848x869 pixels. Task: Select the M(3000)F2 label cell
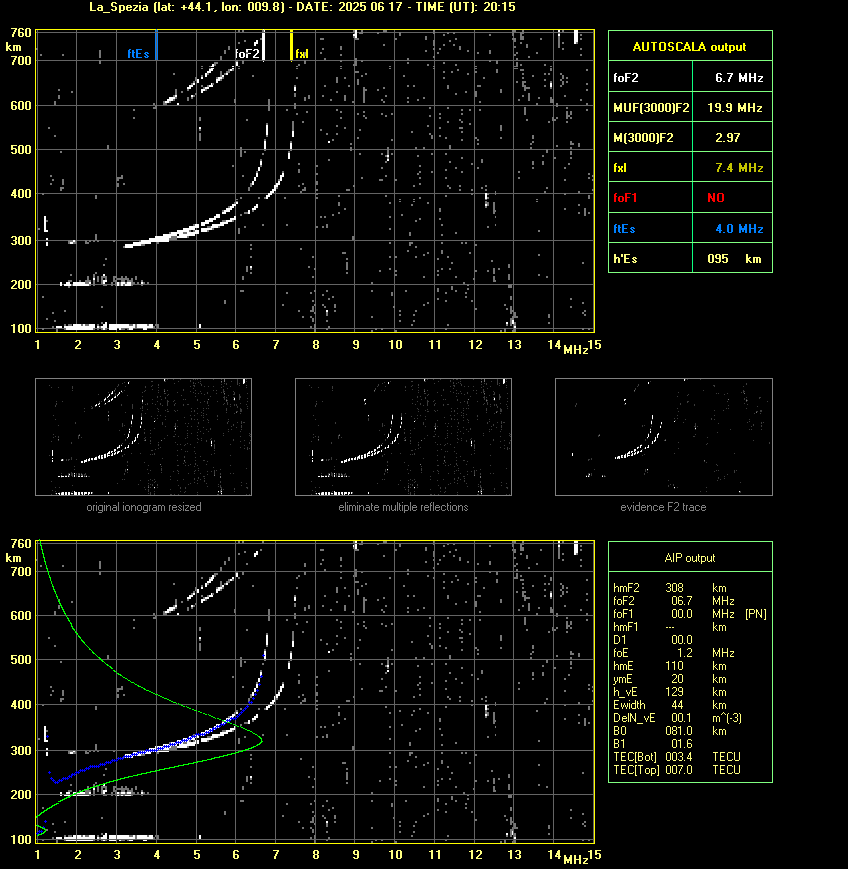click(651, 137)
